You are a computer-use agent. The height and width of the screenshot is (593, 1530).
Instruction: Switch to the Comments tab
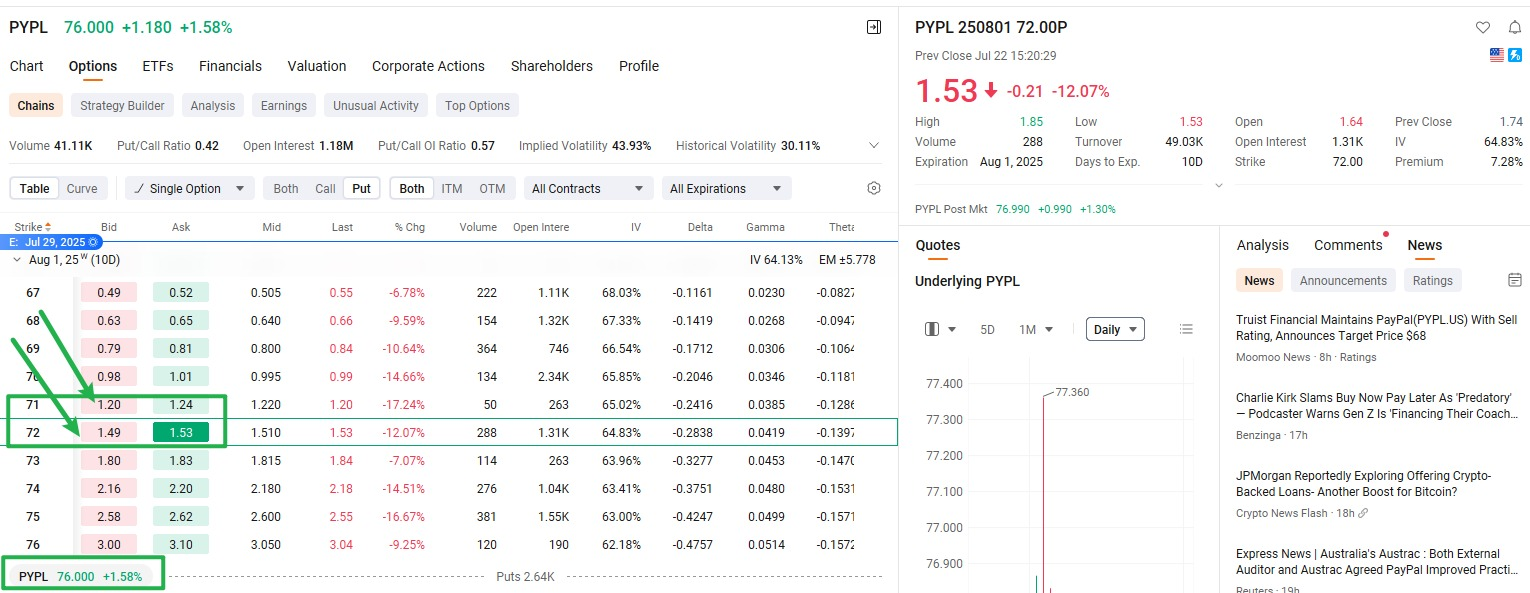(x=1348, y=245)
